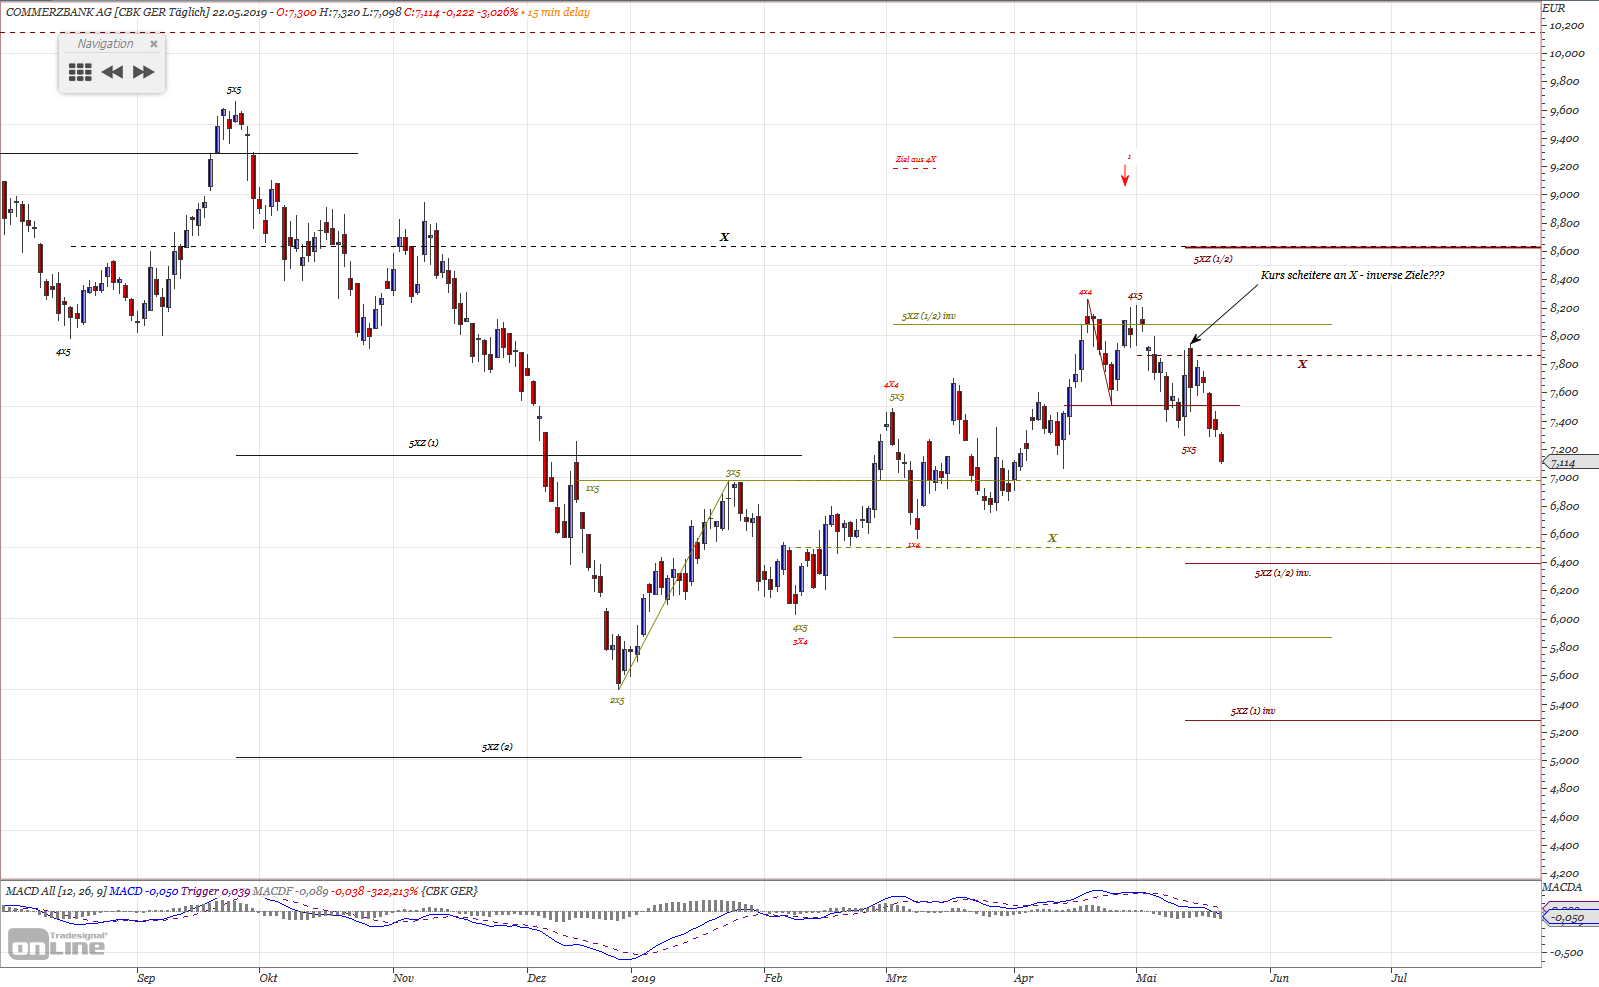Select the '1x5' wave label
The height and width of the screenshot is (987, 1599).
[592, 489]
